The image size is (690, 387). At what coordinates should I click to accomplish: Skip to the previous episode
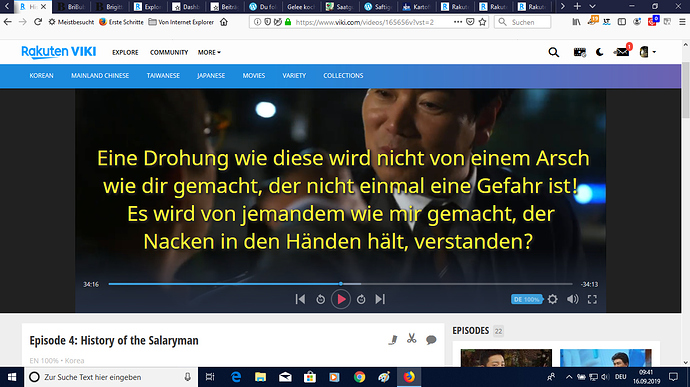tap(301, 299)
